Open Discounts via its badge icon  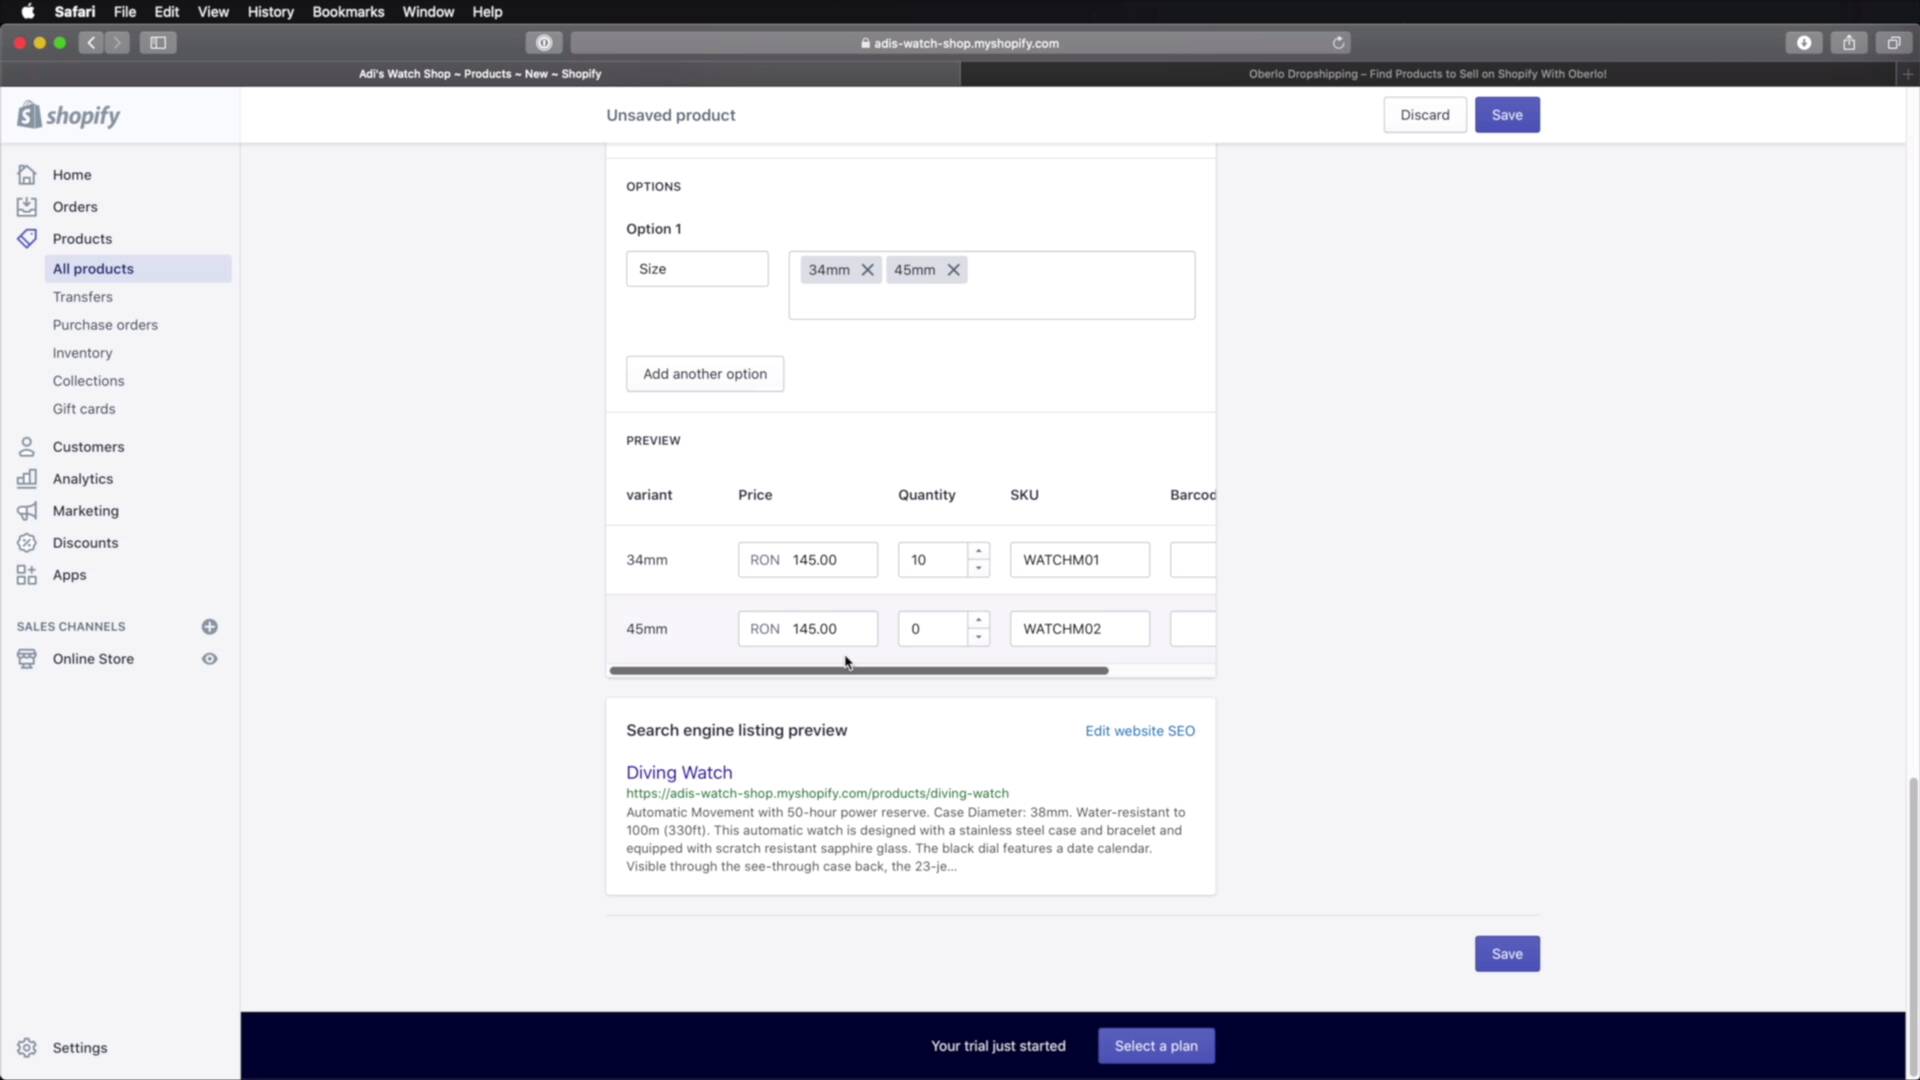click(27, 543)
